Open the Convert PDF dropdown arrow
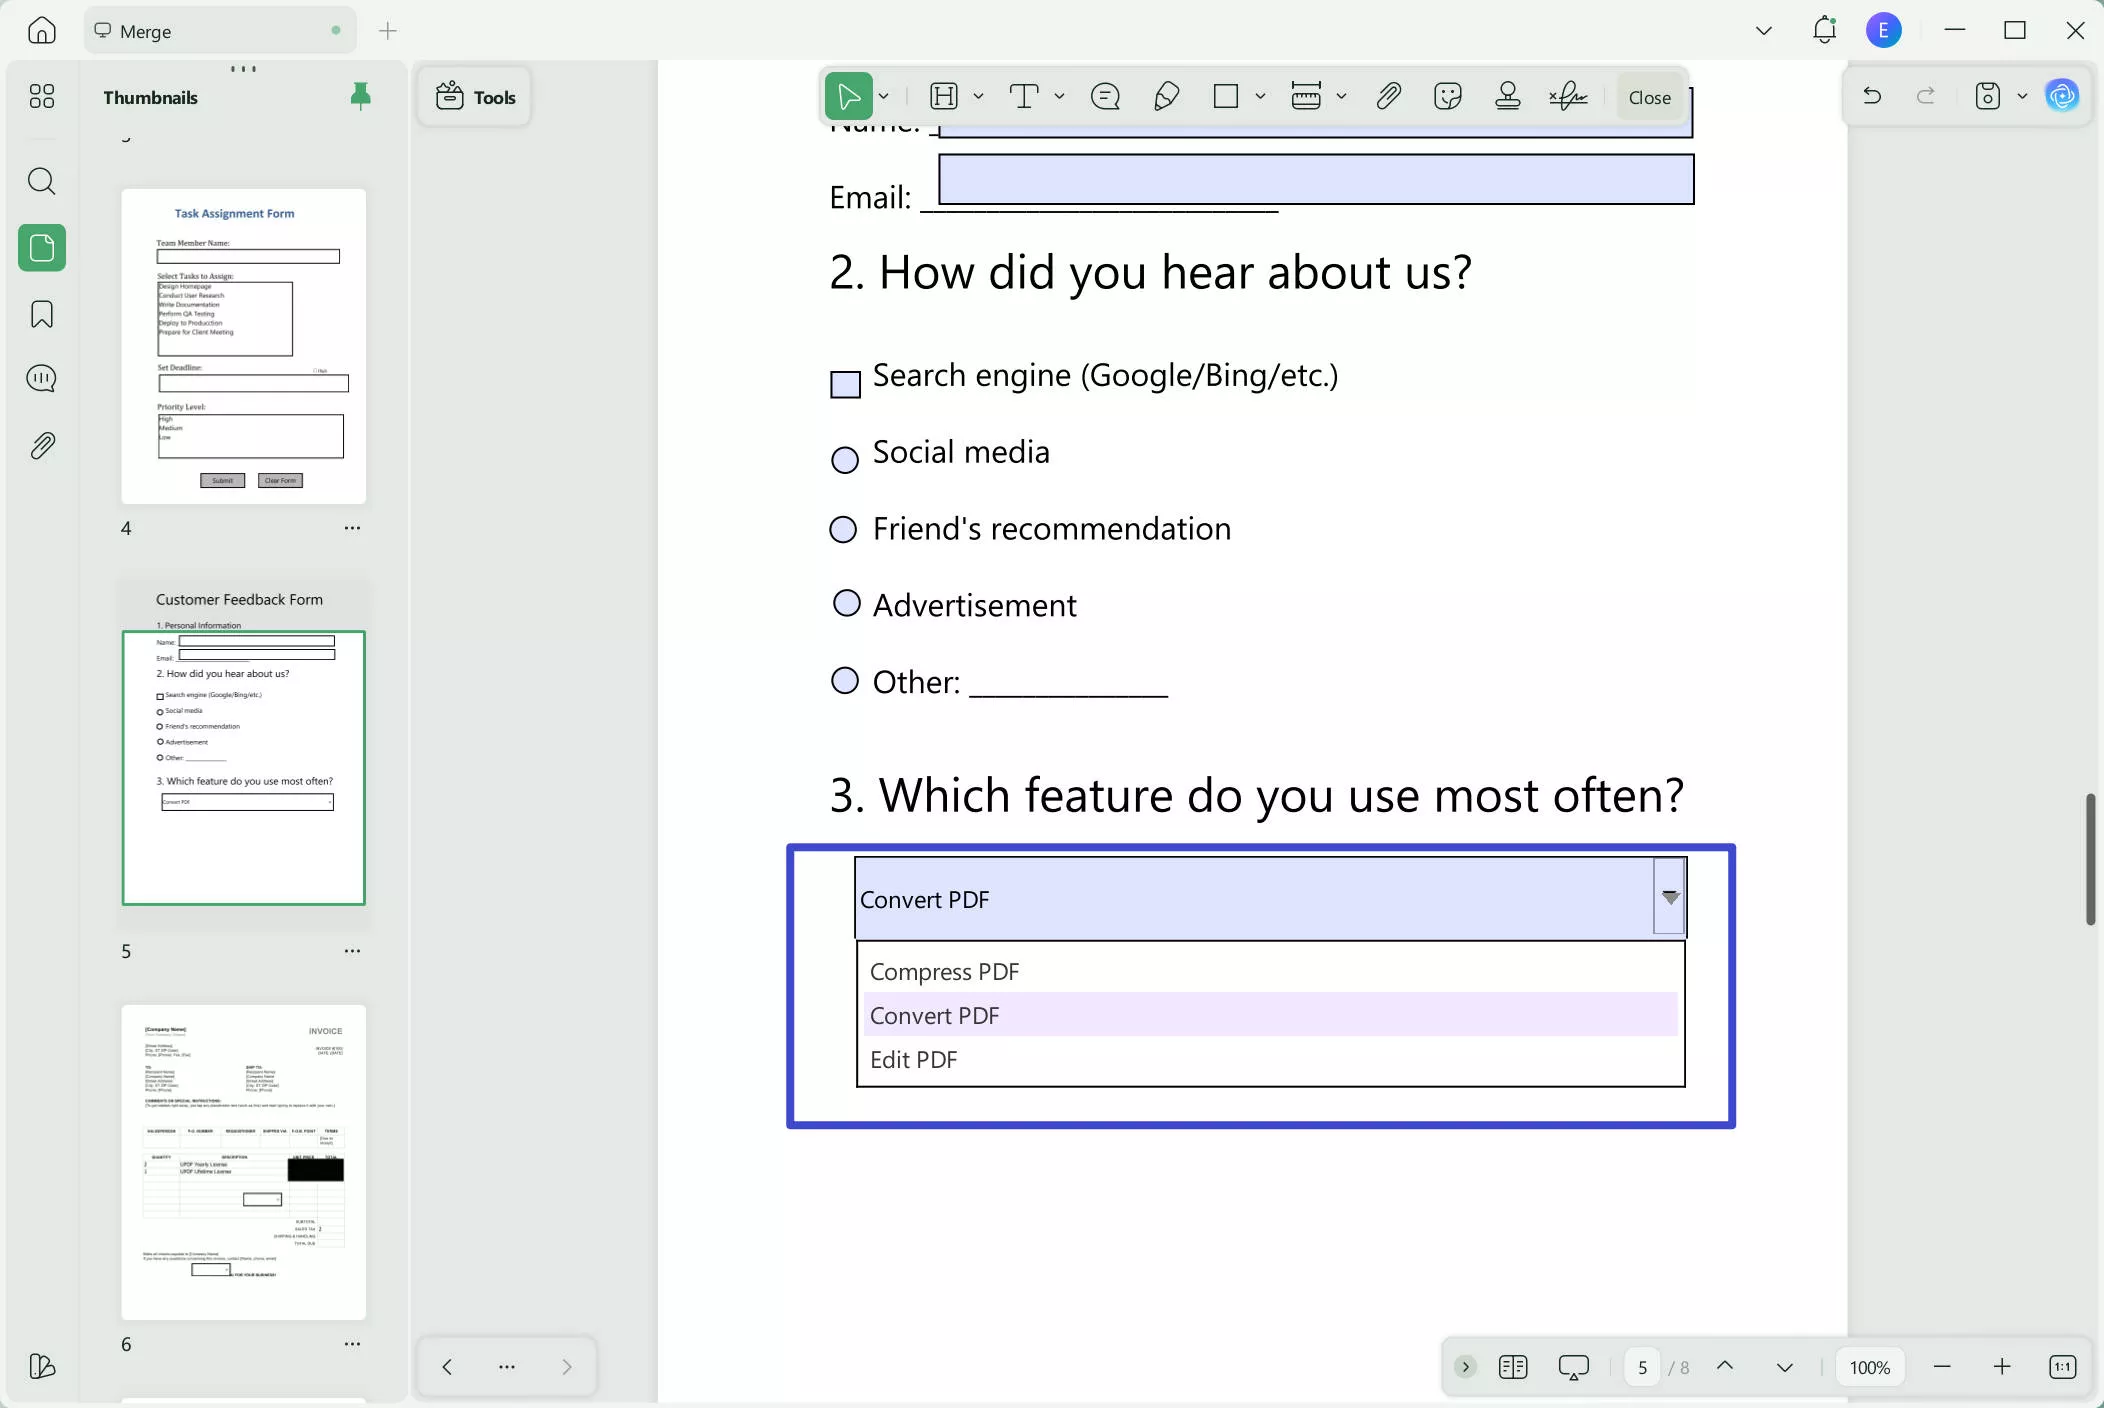The image size is (2104, 1408). (1668, 897)
